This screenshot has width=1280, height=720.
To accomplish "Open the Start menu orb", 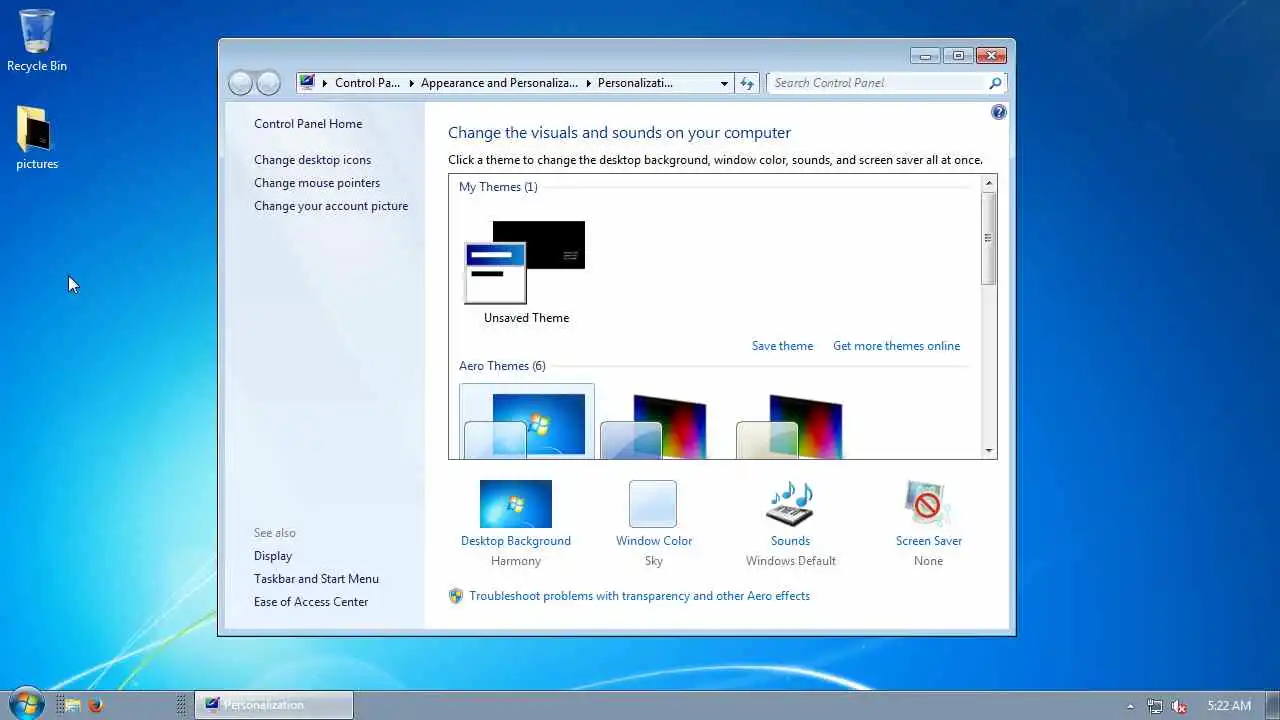I will (26, 704).
